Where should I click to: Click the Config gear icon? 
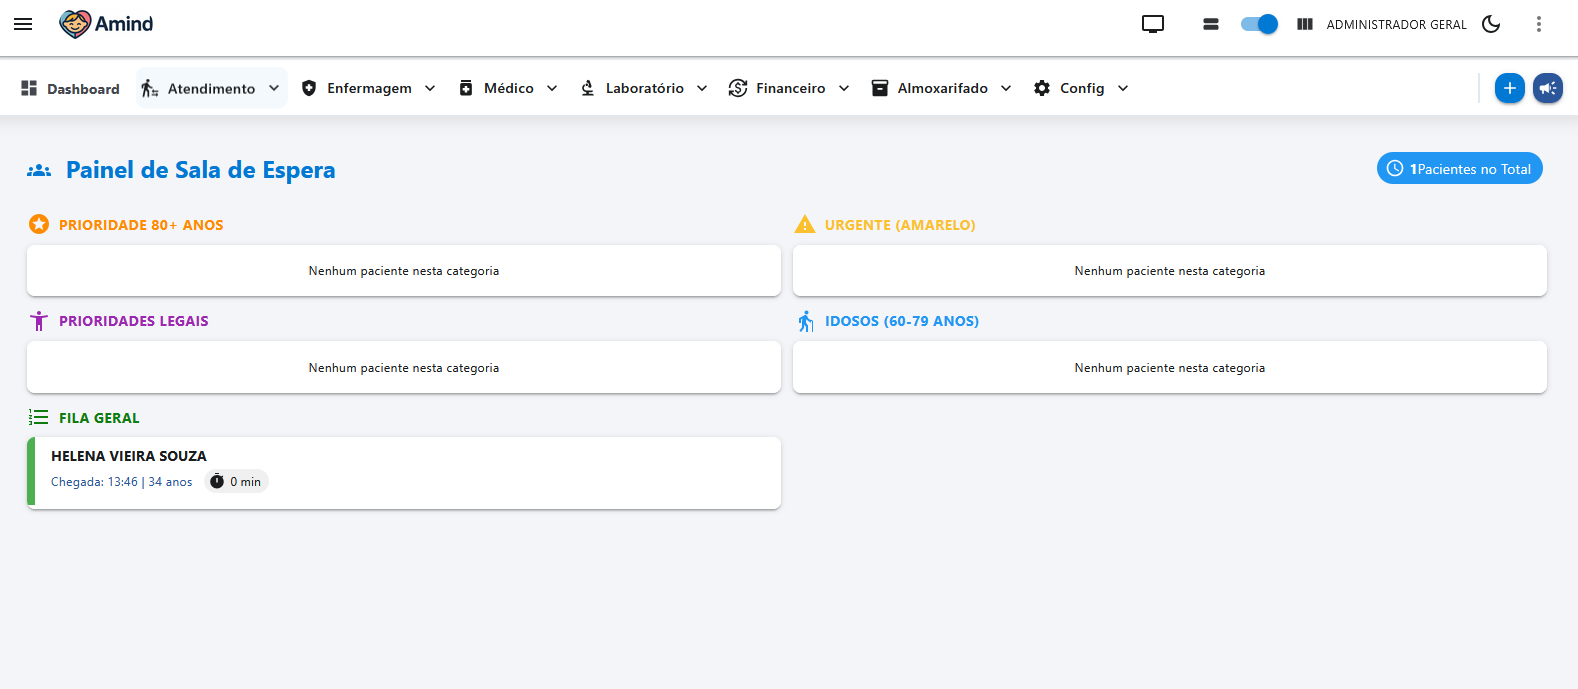coord(1042,88)
